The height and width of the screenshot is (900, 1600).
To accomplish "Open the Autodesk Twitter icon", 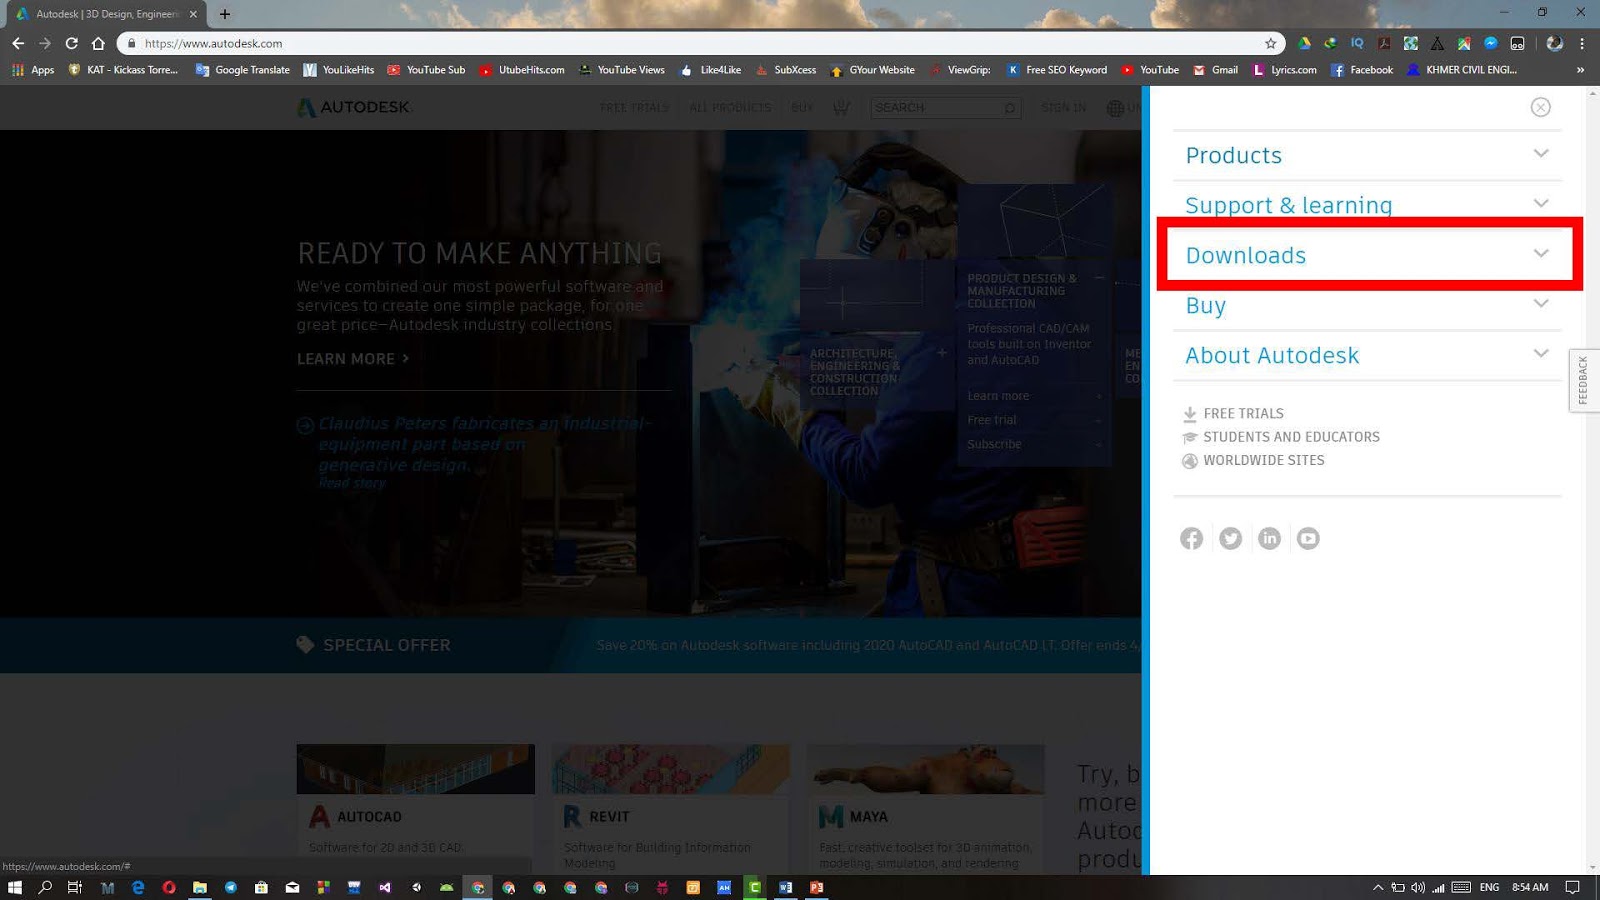I will [x=1230, y=537].
